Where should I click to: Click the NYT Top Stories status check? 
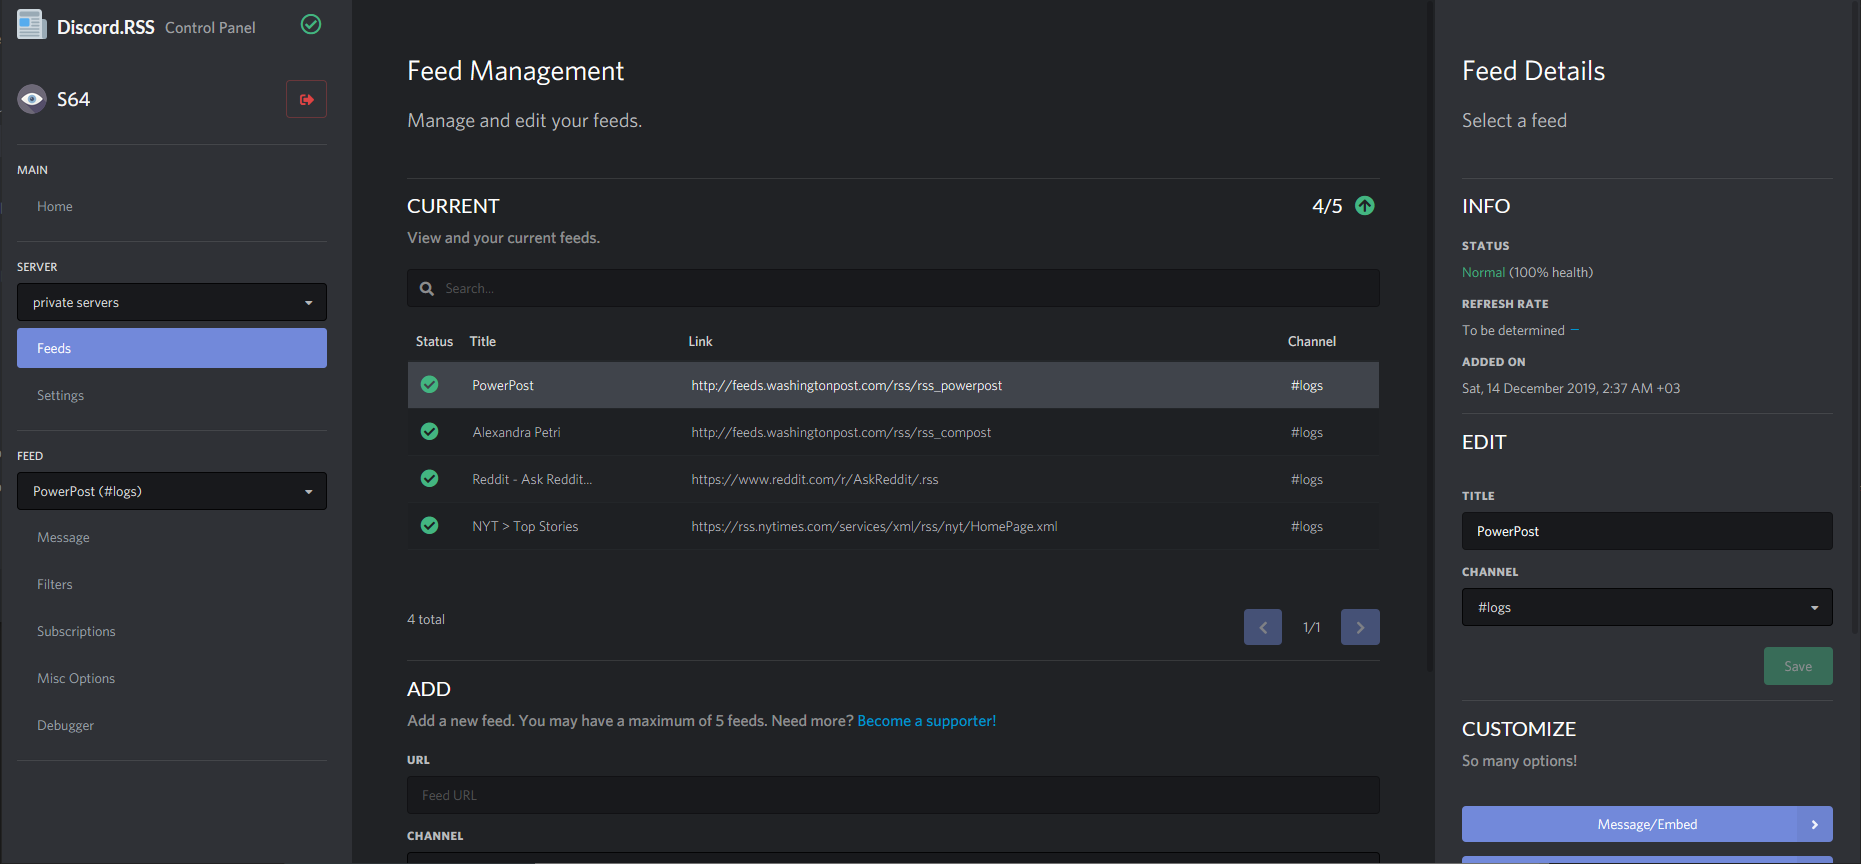click(430, 526)
